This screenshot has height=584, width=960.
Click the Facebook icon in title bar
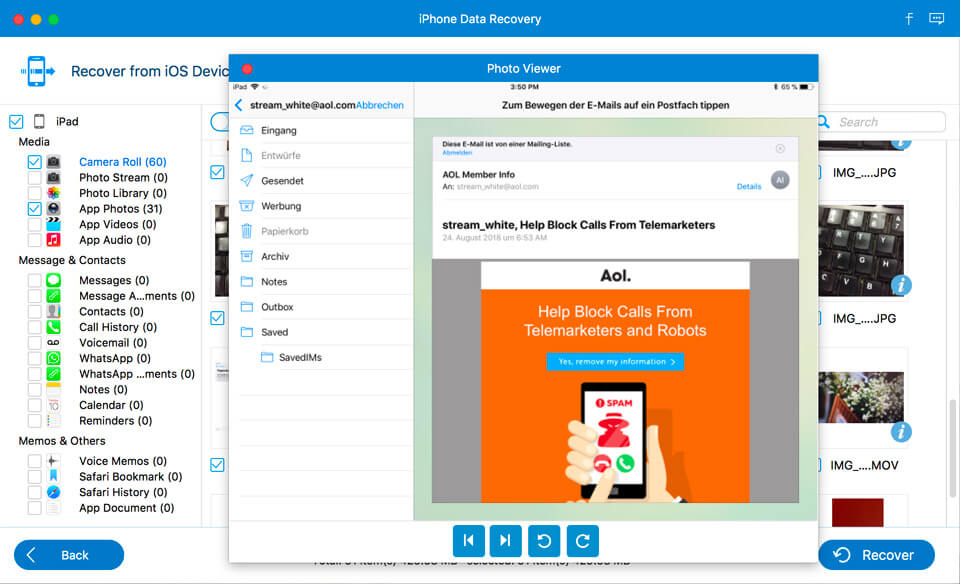point(909,19)
